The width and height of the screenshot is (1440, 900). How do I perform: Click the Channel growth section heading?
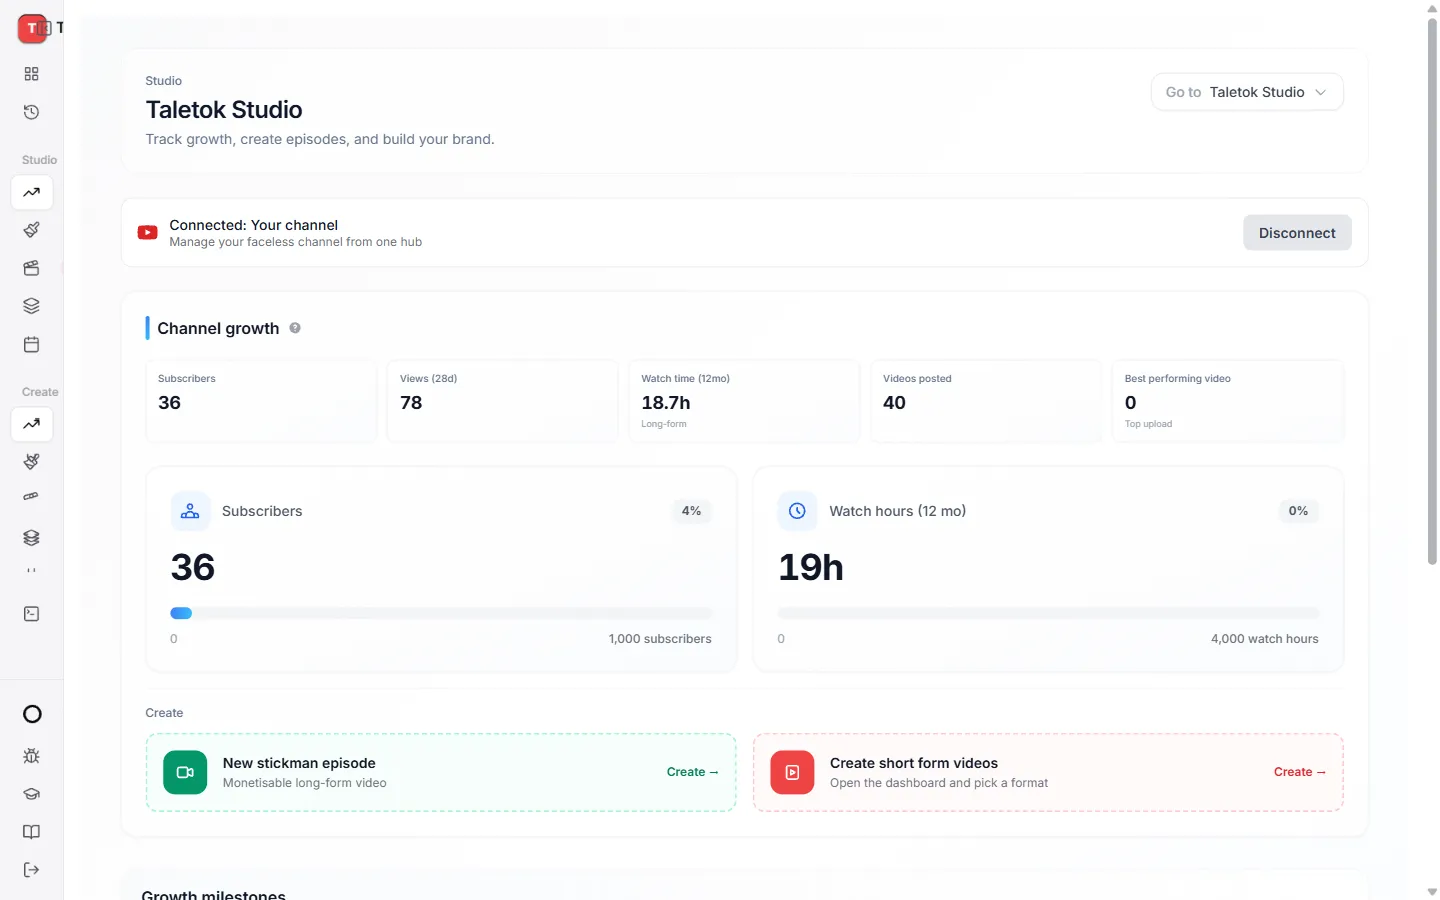(218, 328)
